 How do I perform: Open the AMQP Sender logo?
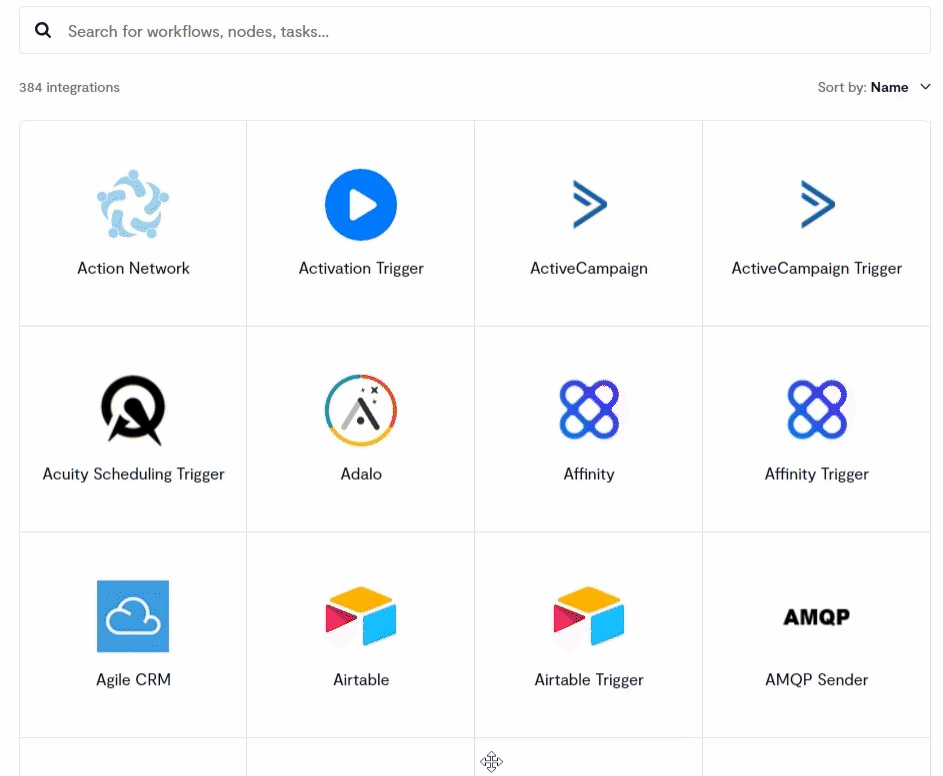pos(817,617)
